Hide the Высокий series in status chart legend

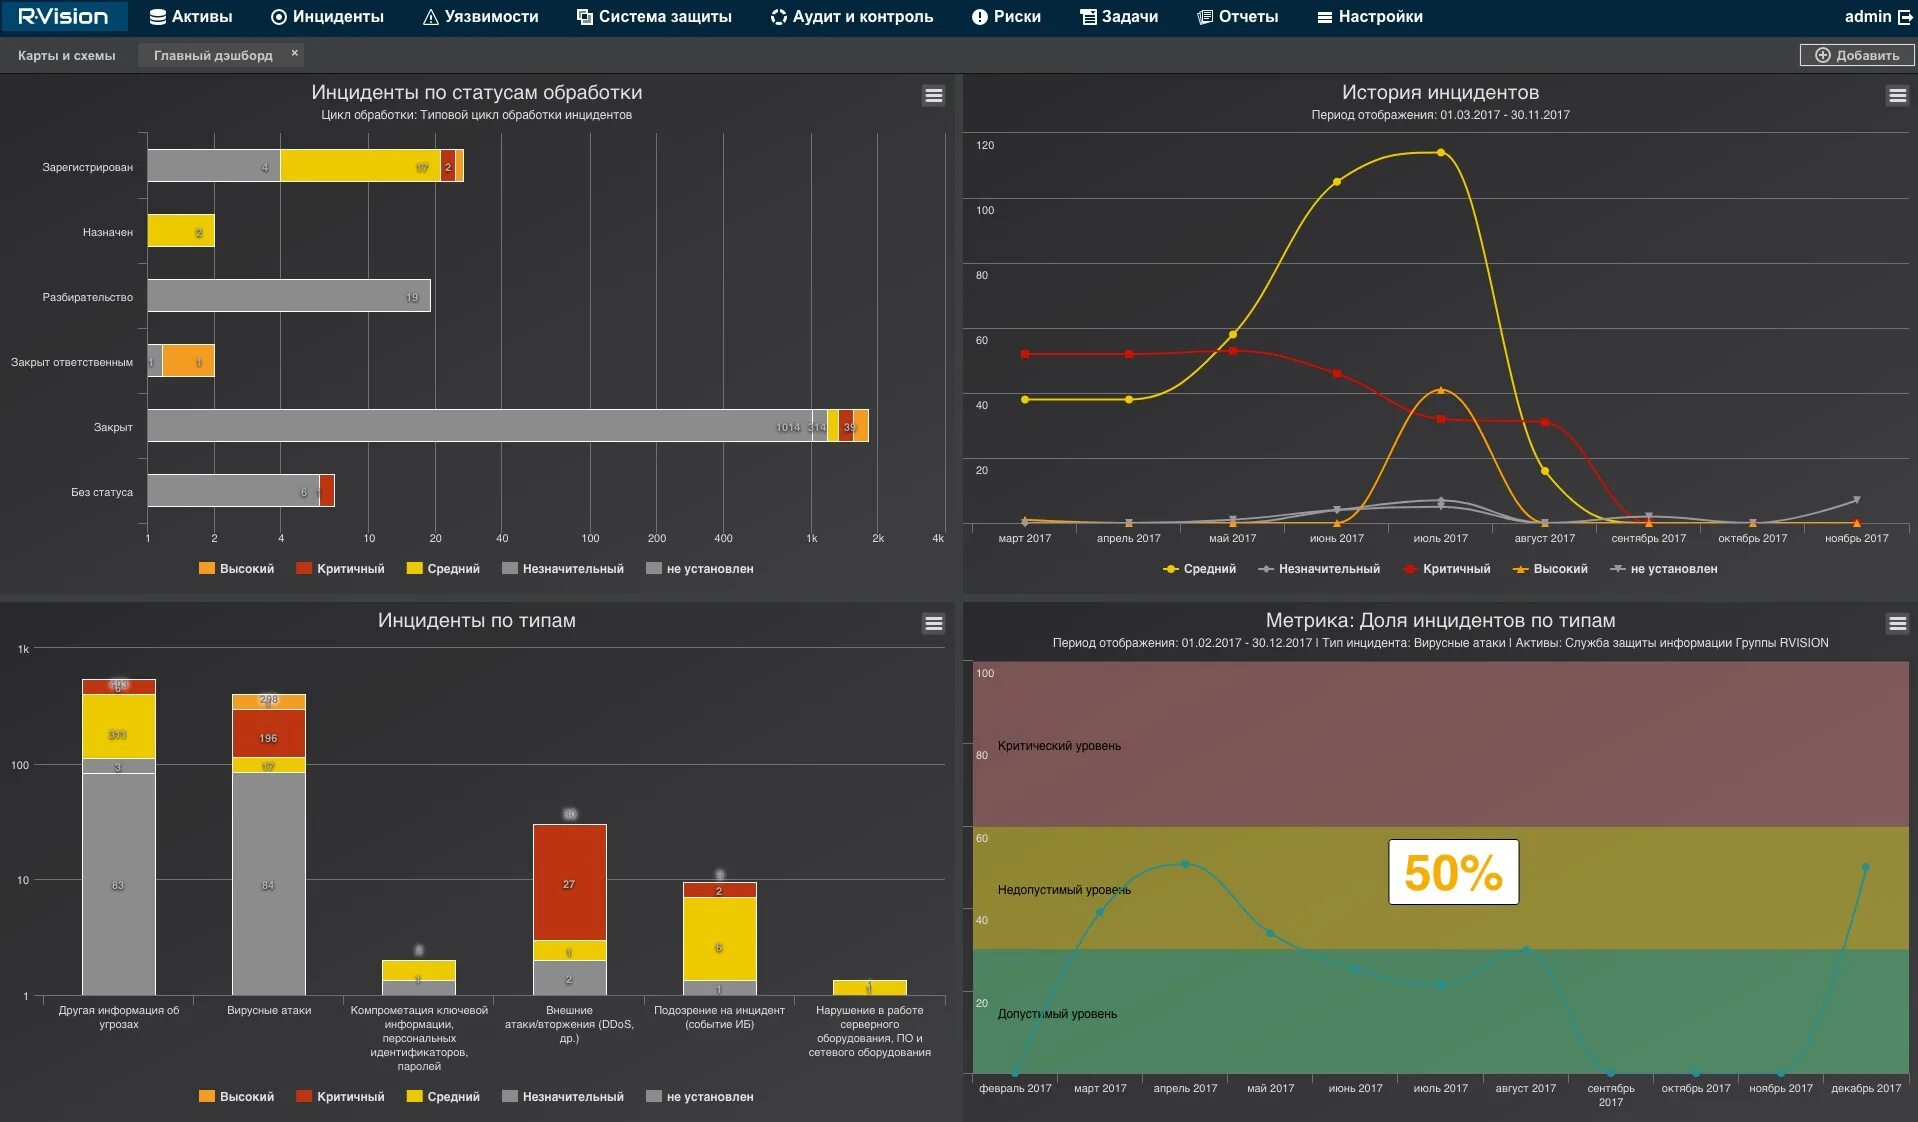click(x=236, y=569)
